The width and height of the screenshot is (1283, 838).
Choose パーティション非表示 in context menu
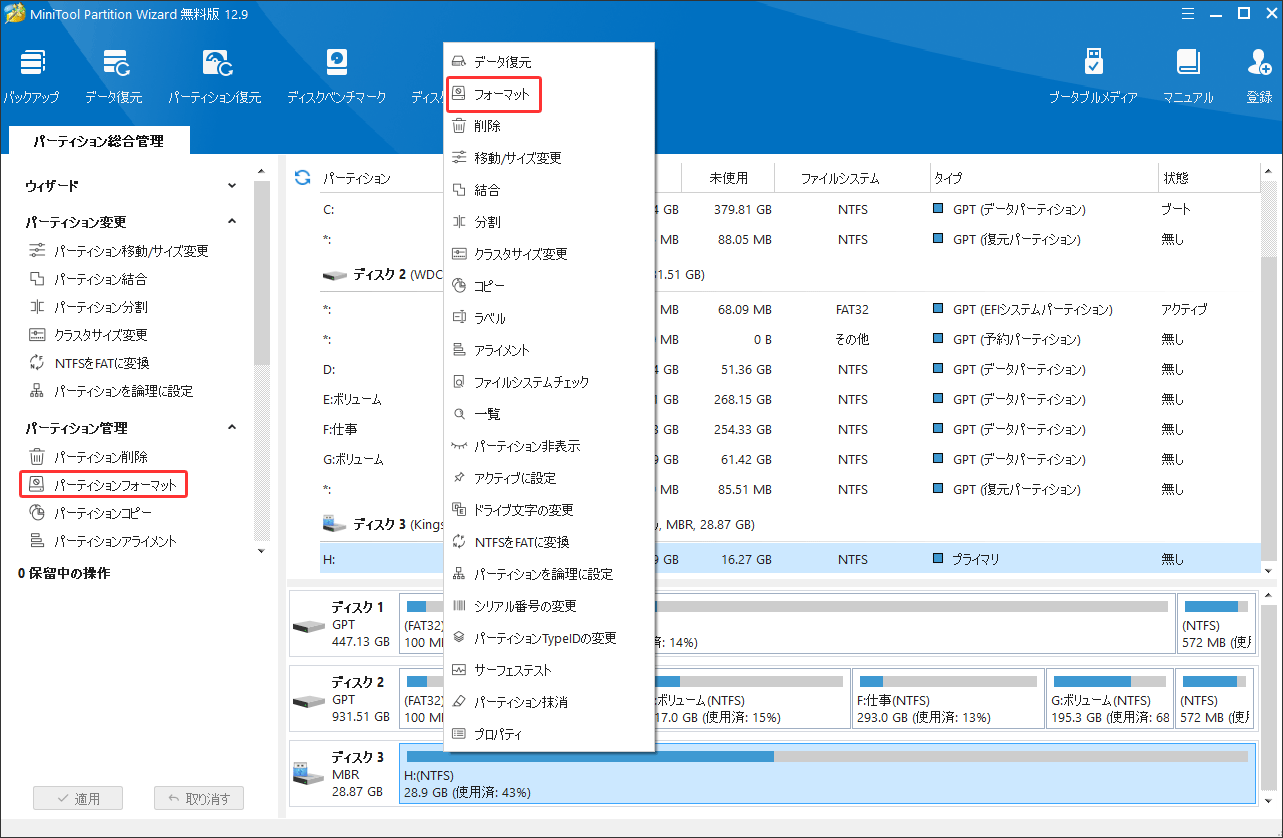pos(549,446)
